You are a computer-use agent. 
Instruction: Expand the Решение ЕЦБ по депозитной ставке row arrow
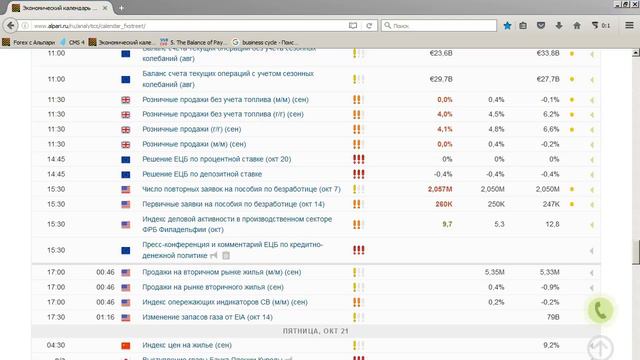point(591,175)
